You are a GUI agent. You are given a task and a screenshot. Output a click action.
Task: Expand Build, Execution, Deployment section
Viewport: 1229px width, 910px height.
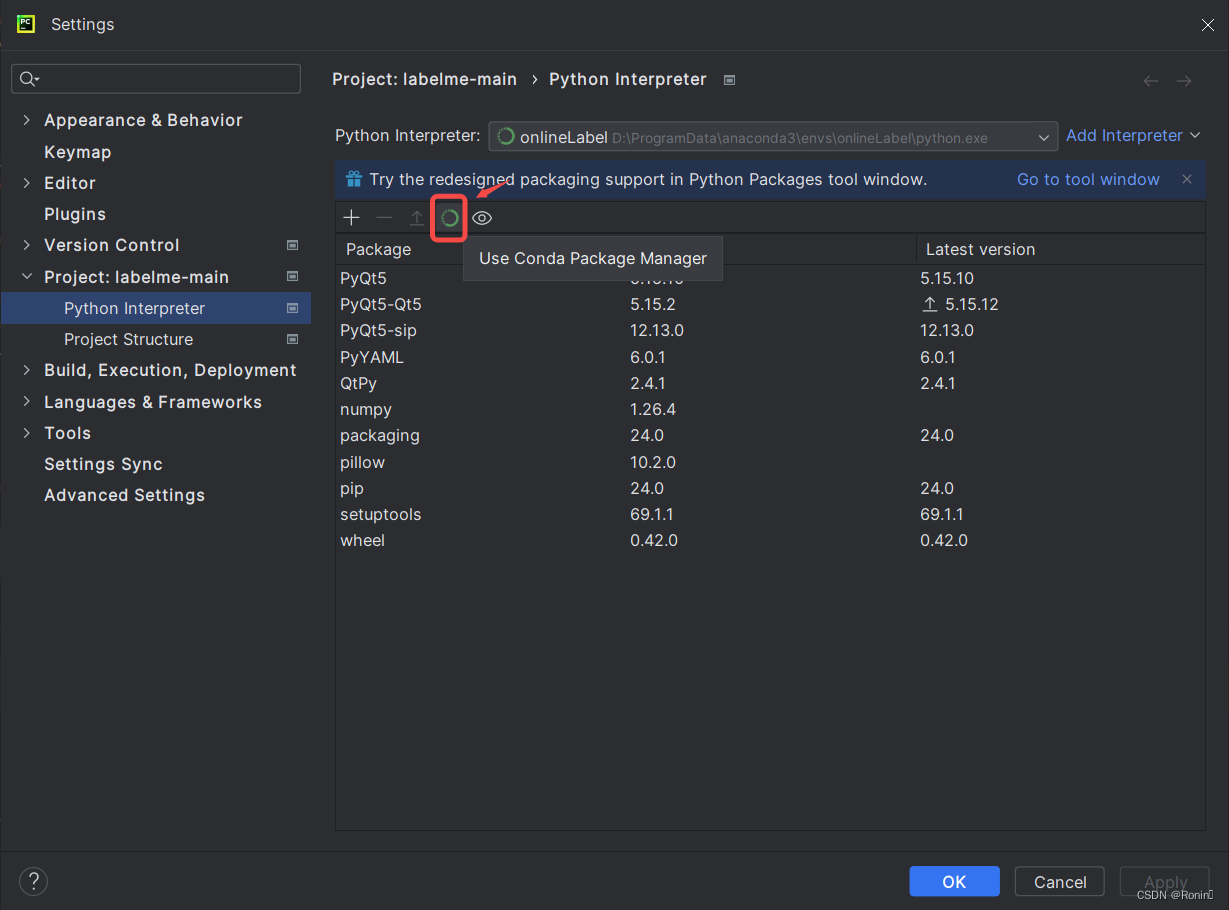click(26, 370)
